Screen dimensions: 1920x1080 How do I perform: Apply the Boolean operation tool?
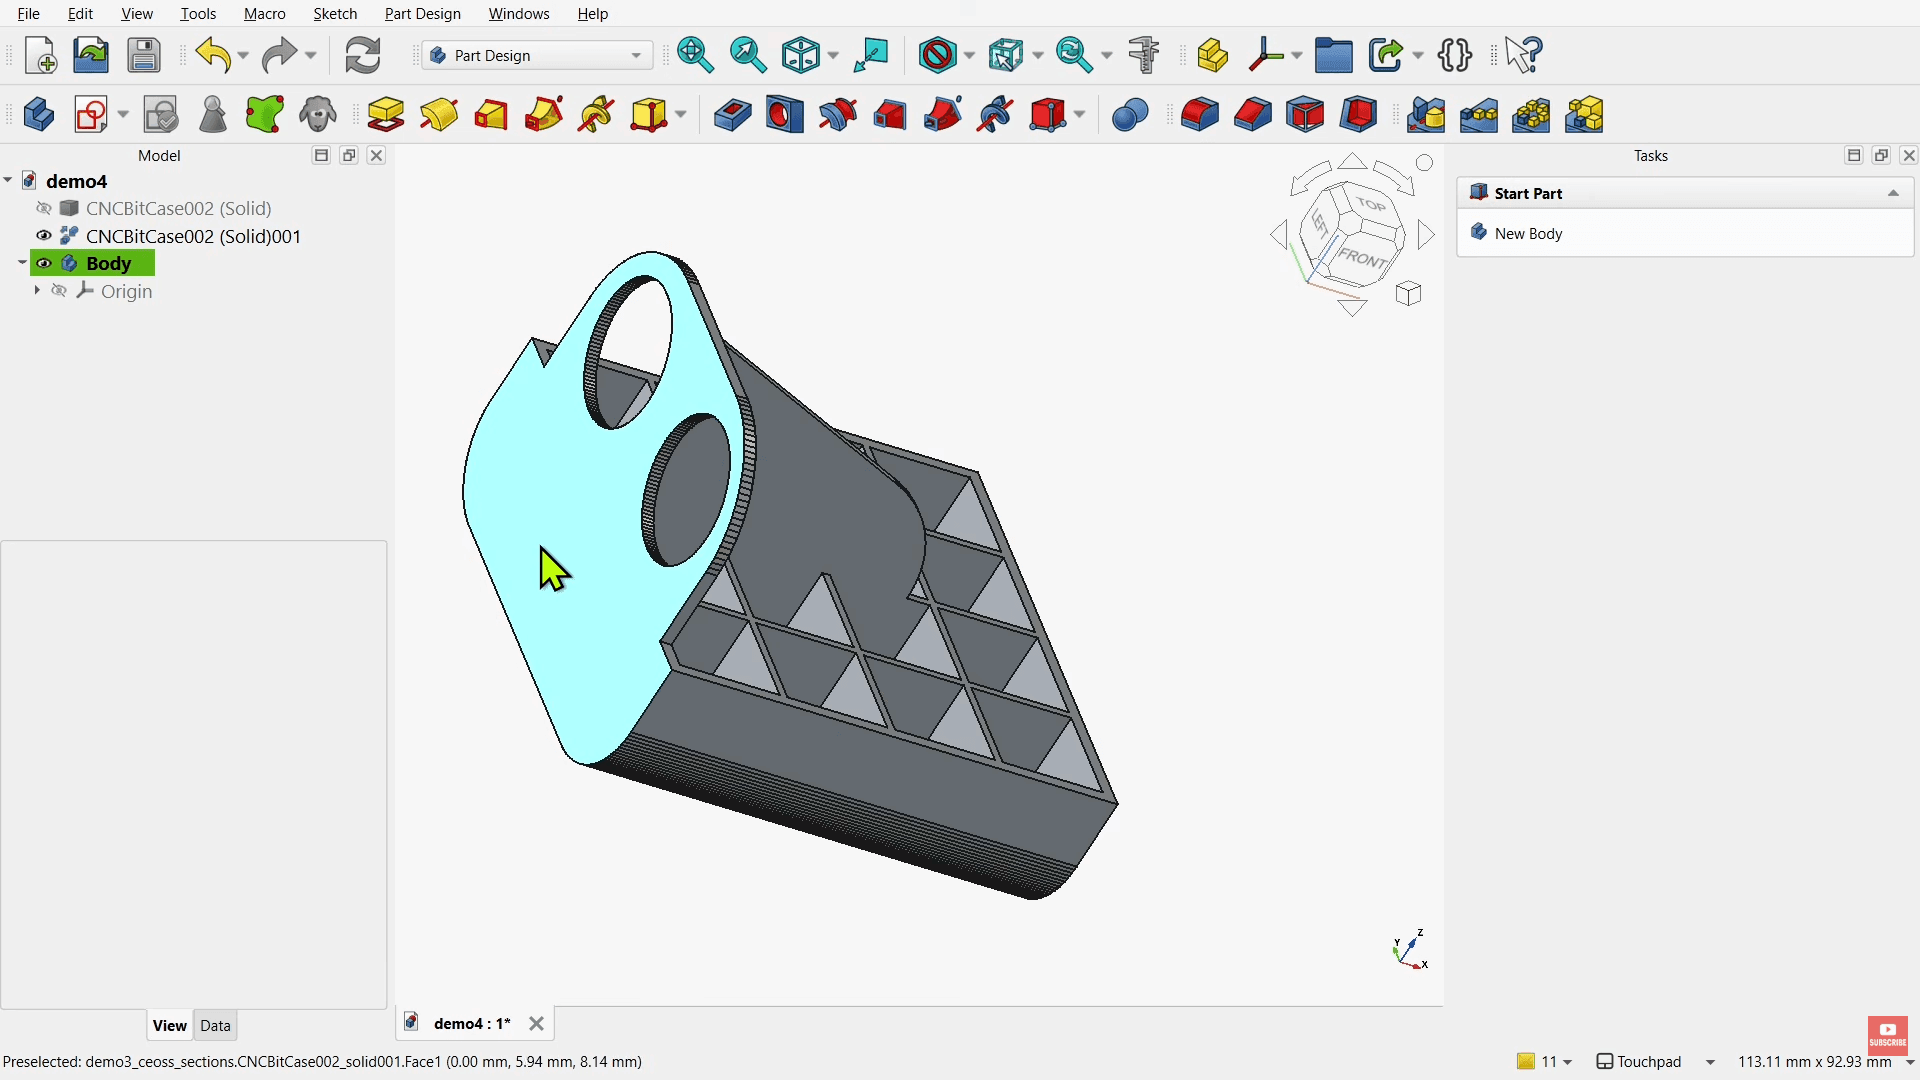[x=1130, y=114]
